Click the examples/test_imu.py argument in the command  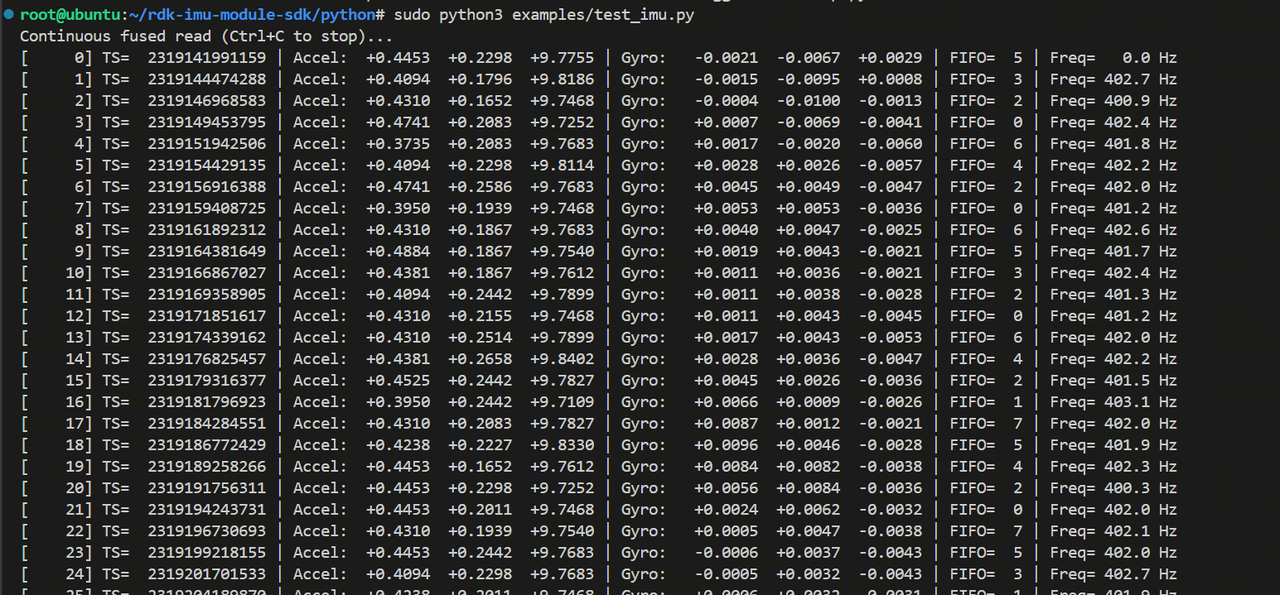[x=602, y=15]
